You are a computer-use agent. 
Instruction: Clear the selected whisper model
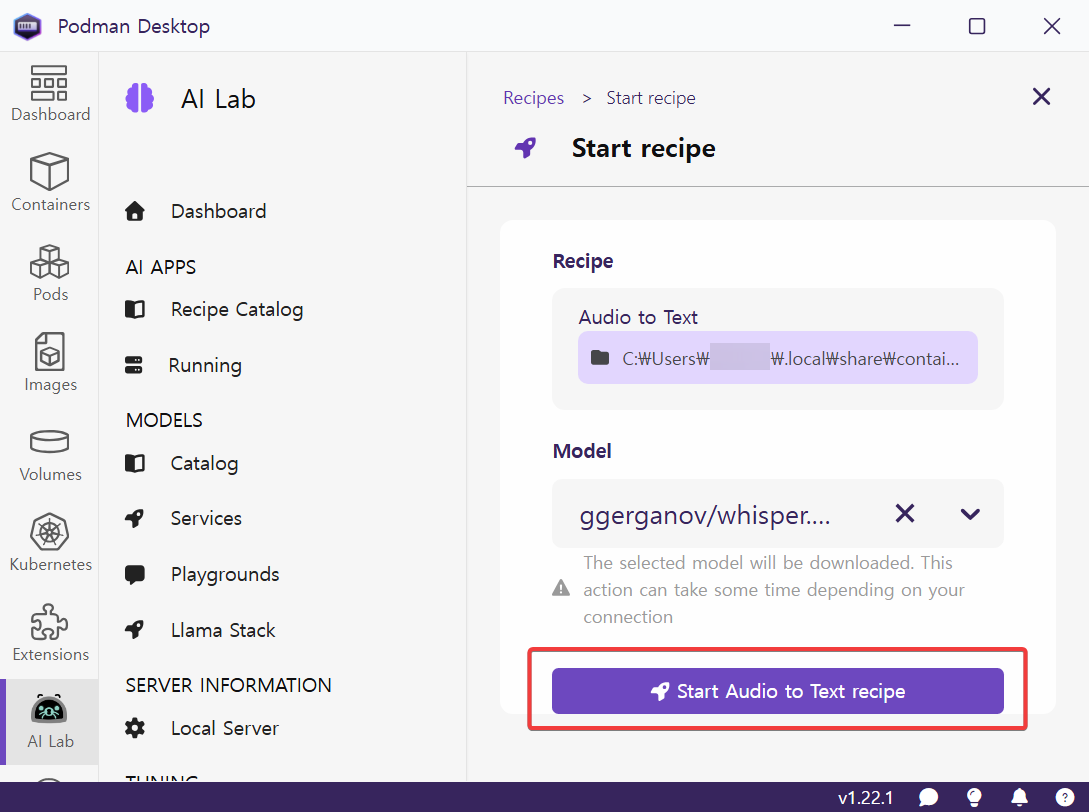(904, 514)
